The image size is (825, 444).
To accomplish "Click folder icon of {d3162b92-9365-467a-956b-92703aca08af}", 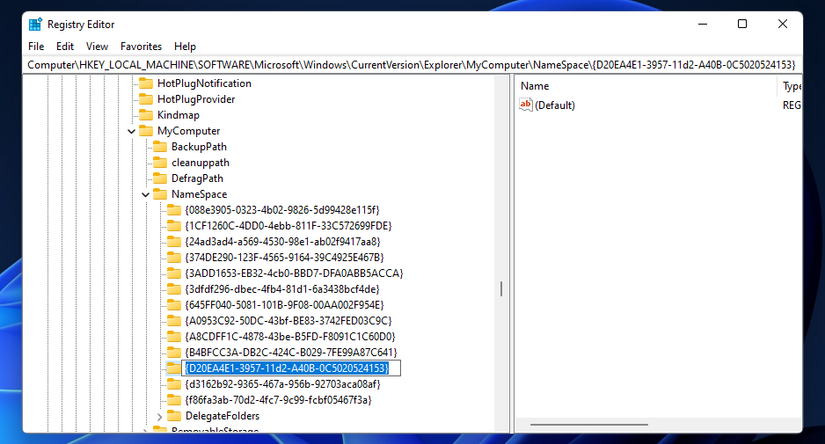I will tap(174, 384).
